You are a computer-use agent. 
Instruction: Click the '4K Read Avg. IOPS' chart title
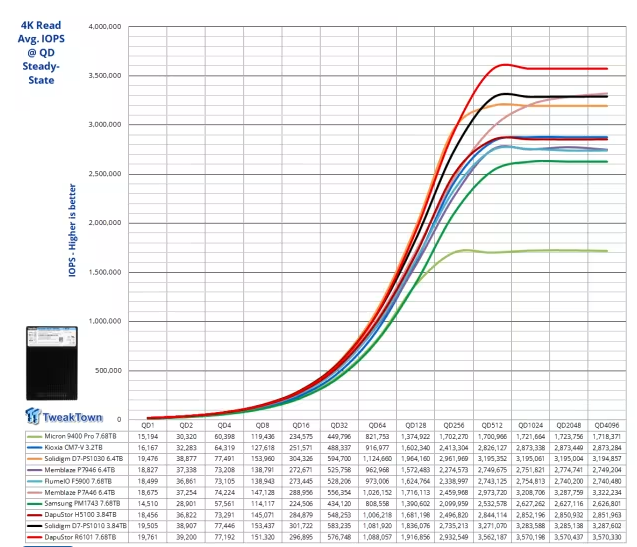(x=41, y=52)
